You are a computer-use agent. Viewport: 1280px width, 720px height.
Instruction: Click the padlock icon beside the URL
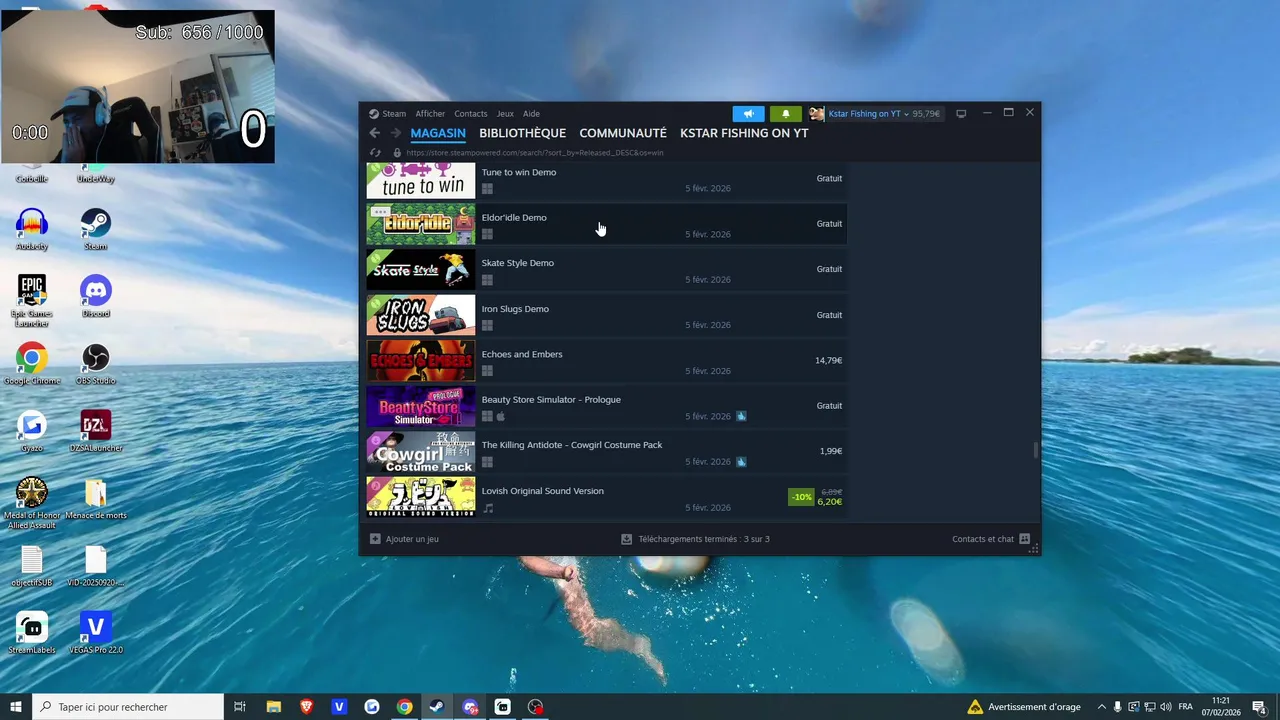coord(397,153)
